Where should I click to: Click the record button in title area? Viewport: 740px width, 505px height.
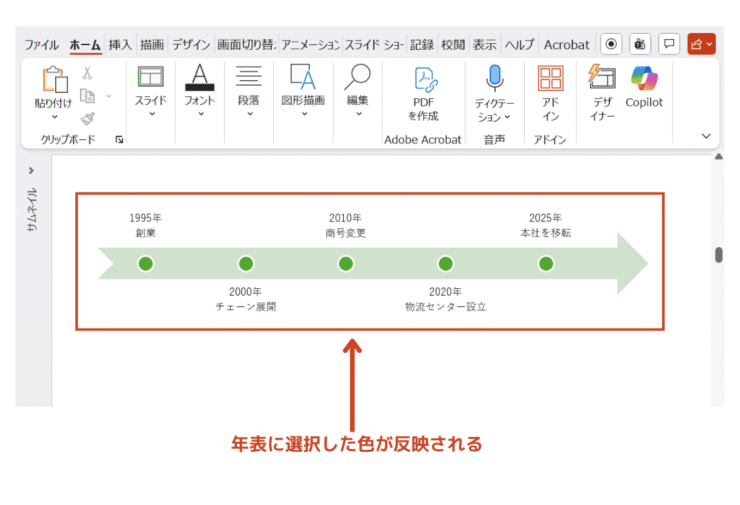click(611, 44)
